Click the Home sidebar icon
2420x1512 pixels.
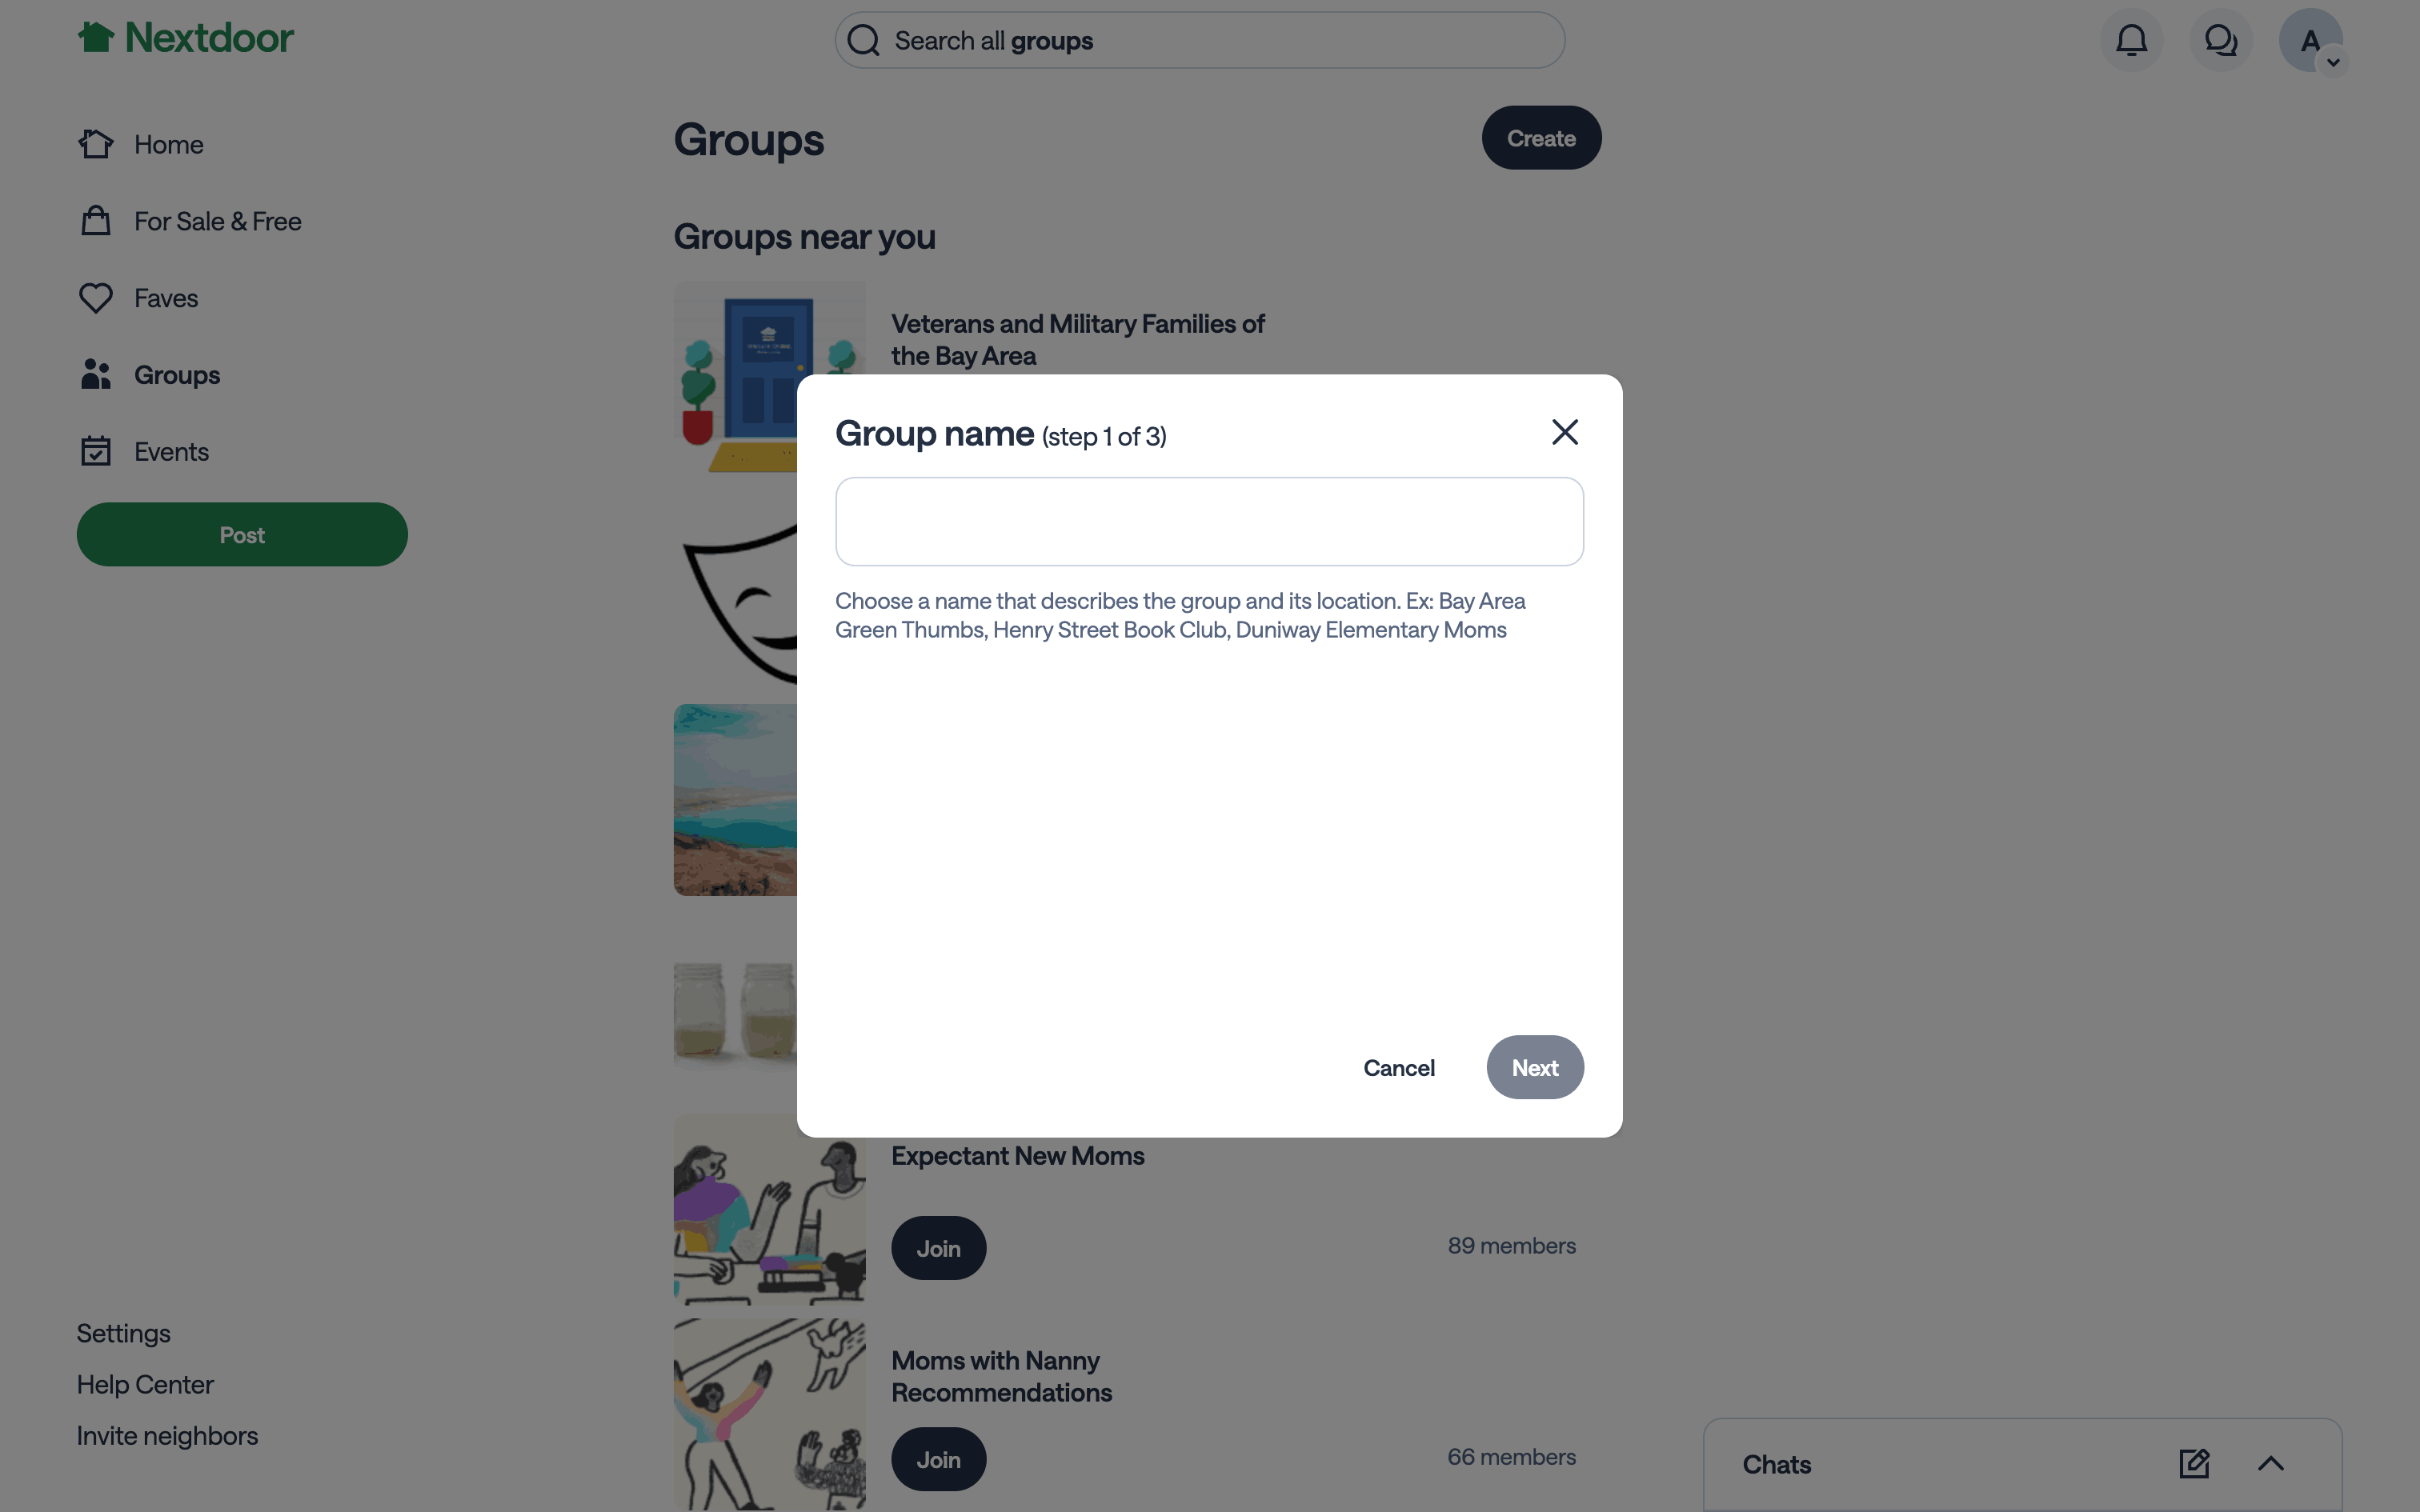coord(96,144)
